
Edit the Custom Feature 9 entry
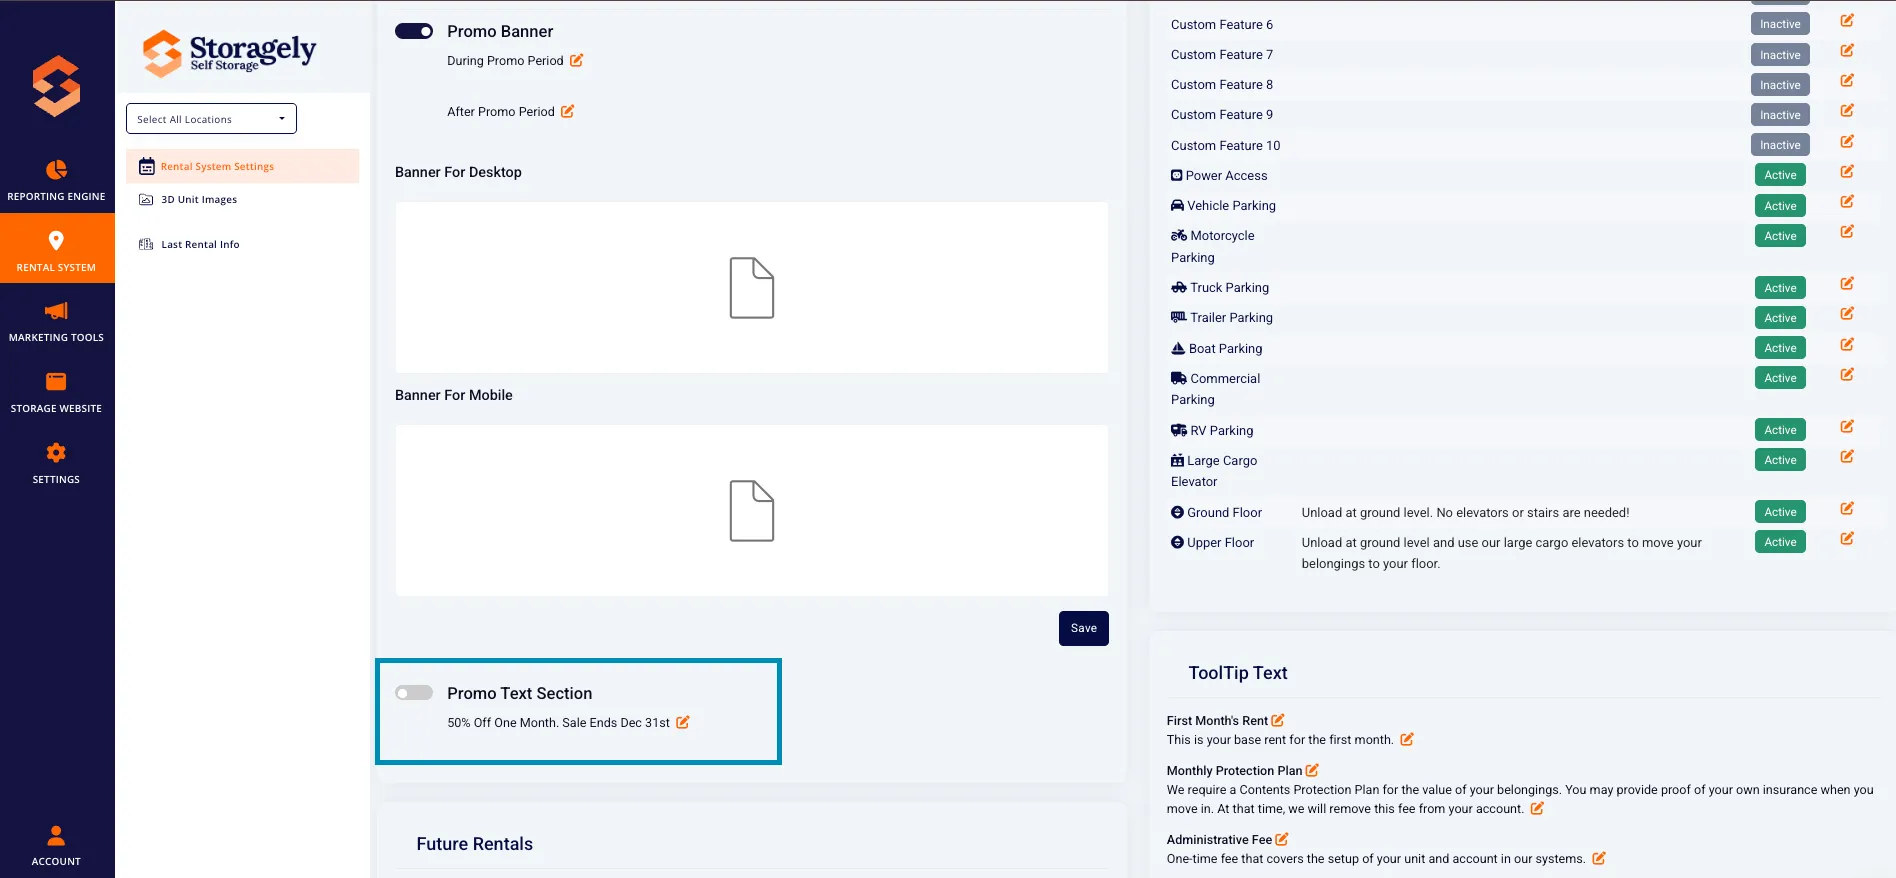click(1847, 110)
